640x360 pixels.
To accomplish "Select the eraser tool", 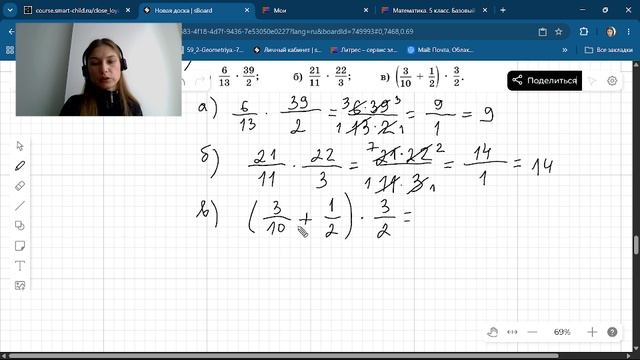I will (x=20, y=186).
